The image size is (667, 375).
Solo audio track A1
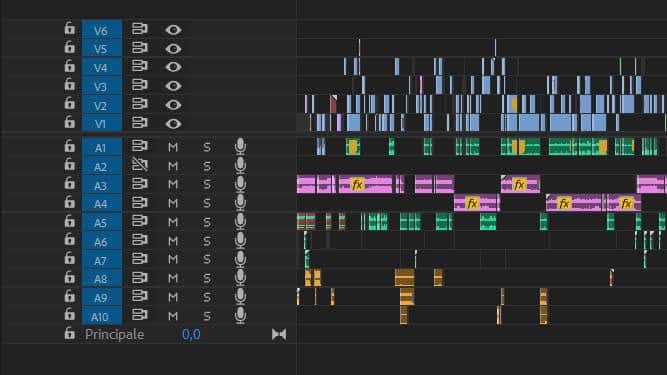[207, 147]
